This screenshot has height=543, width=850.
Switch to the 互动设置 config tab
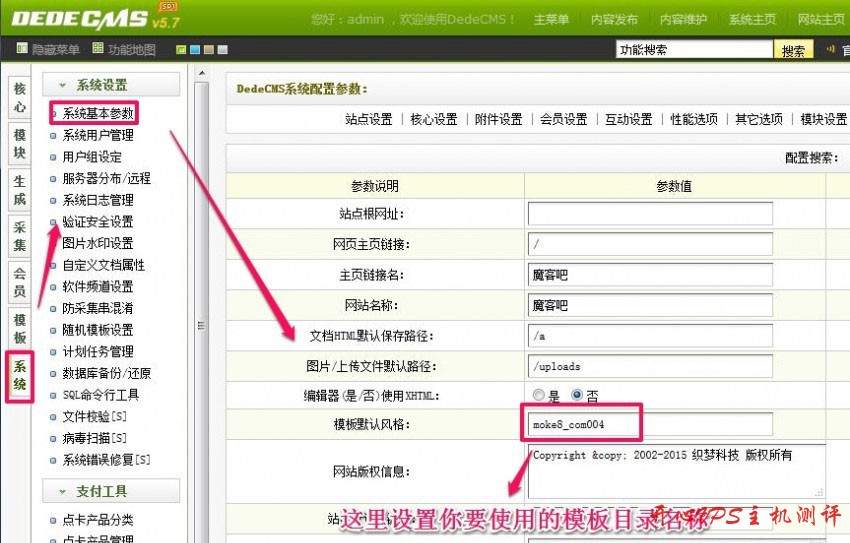coord(629,119)
